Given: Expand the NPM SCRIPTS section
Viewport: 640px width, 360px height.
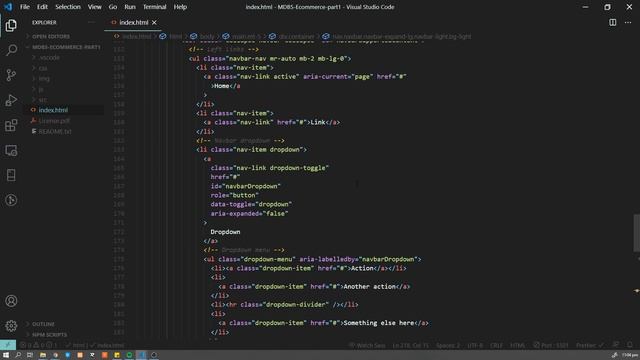Looking at the screenshot, I should click(x=49, y=335).
